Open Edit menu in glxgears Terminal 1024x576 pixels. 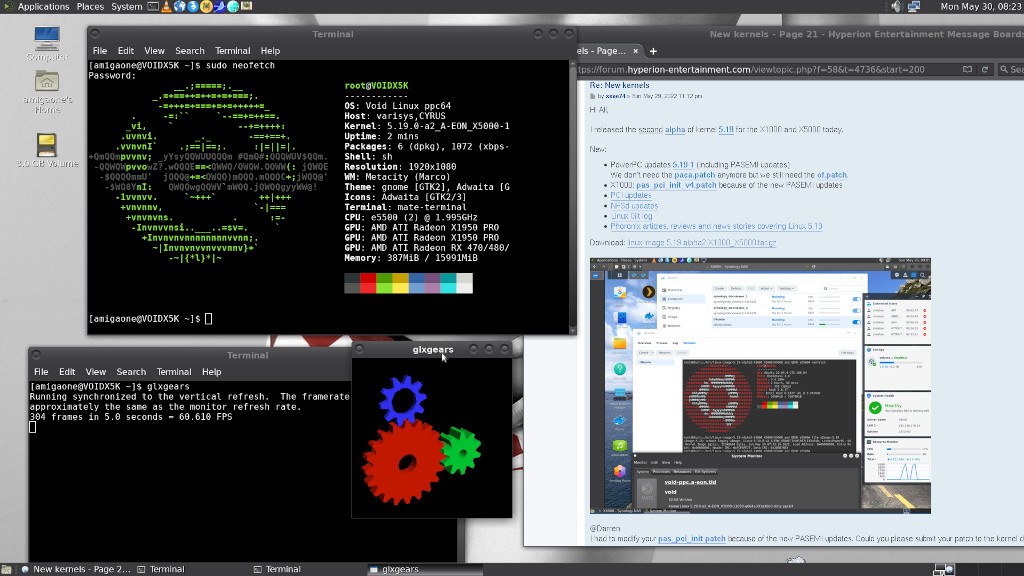pos(67,372)
